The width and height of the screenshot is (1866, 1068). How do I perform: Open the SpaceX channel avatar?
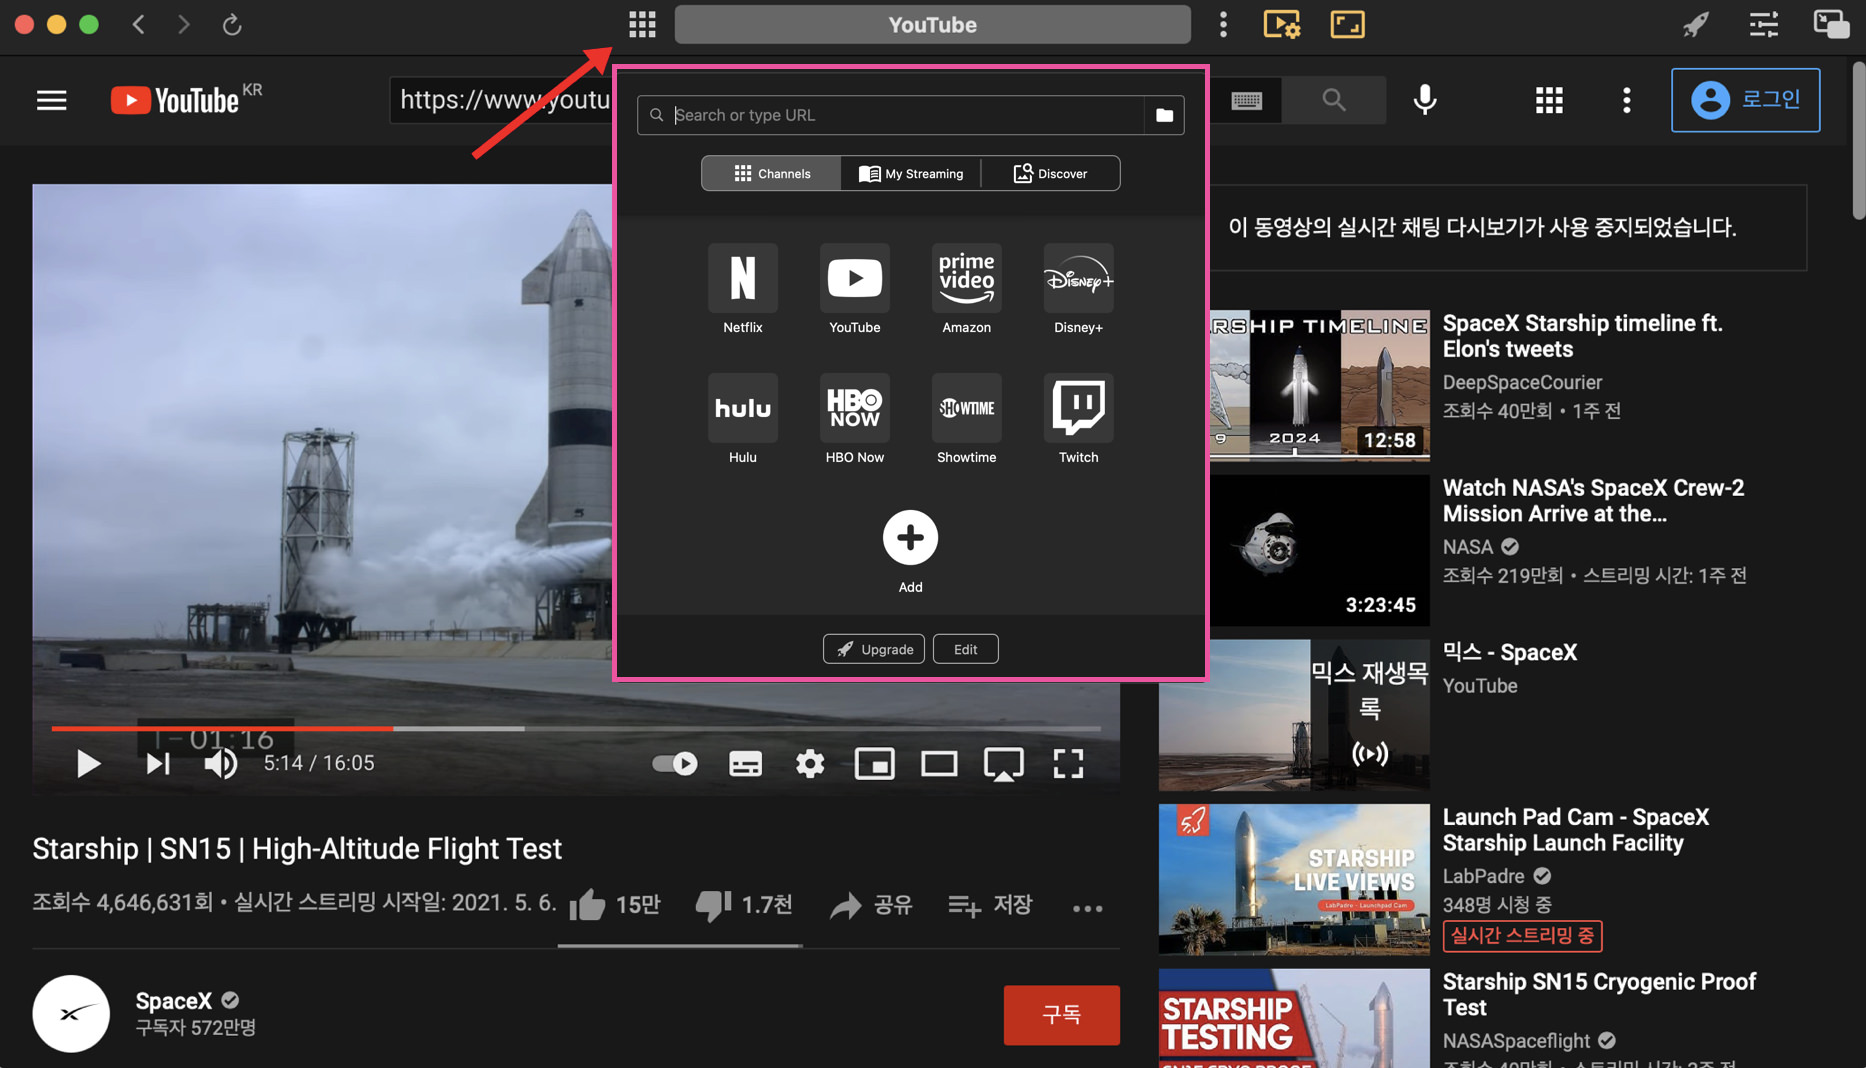click(71, 1014)
